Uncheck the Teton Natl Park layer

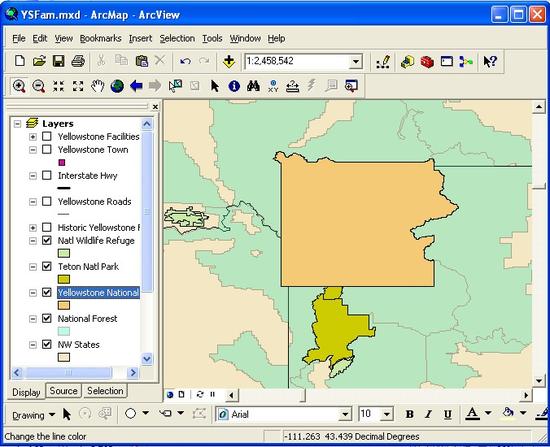[47, 266]
